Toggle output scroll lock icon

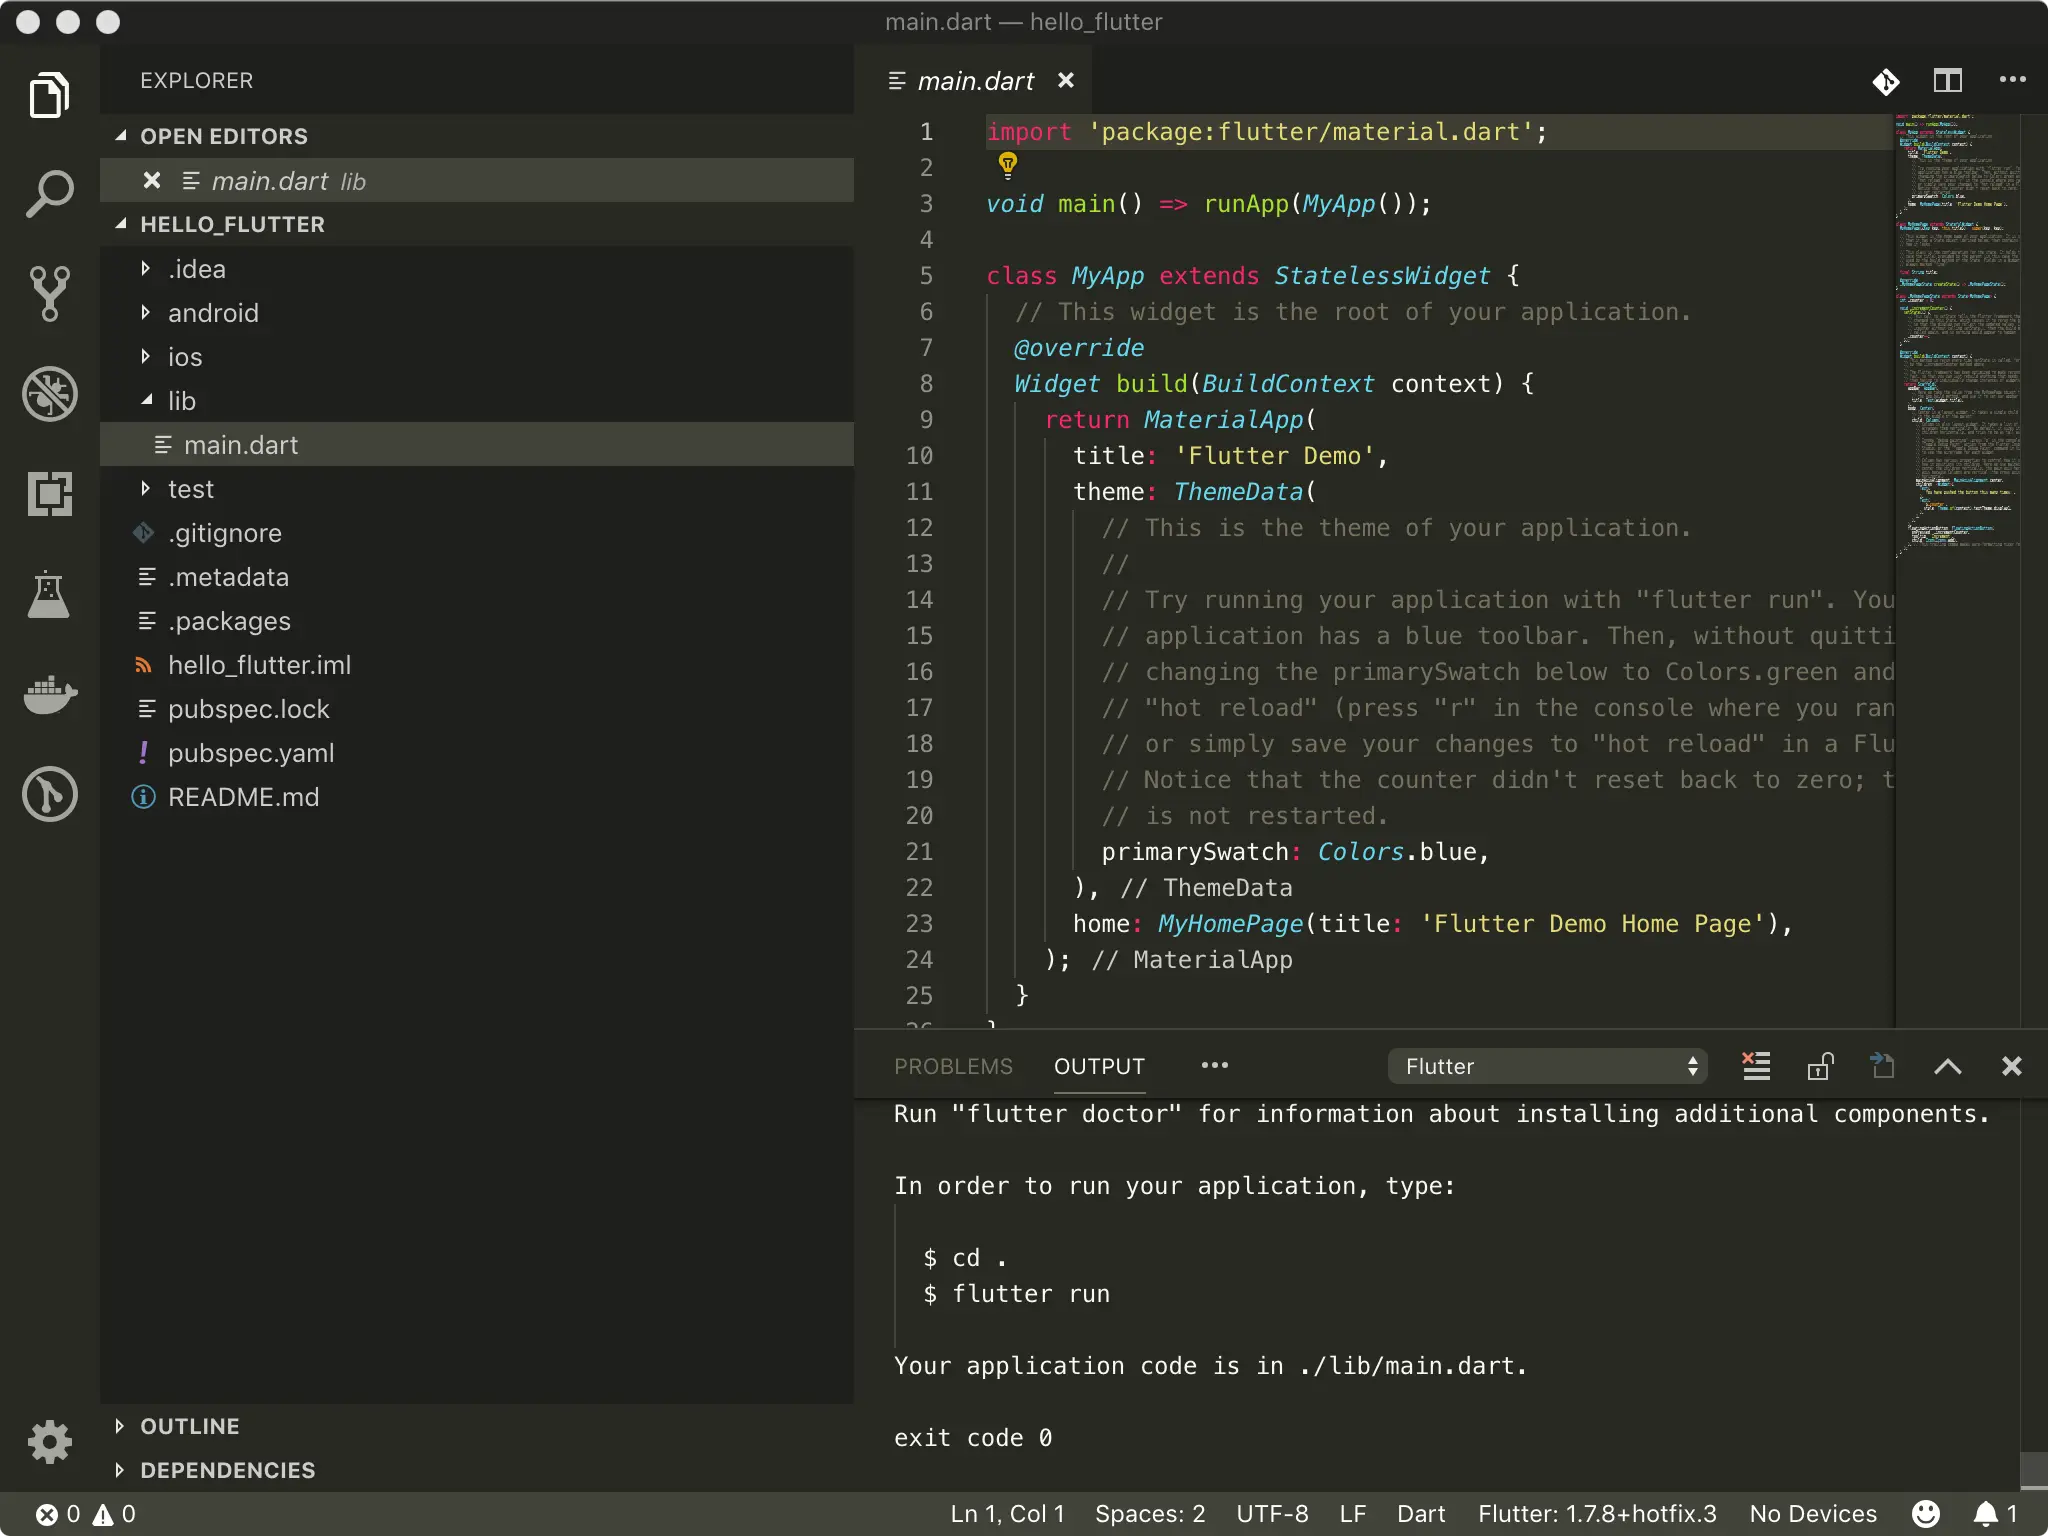click(1819, 1066)
